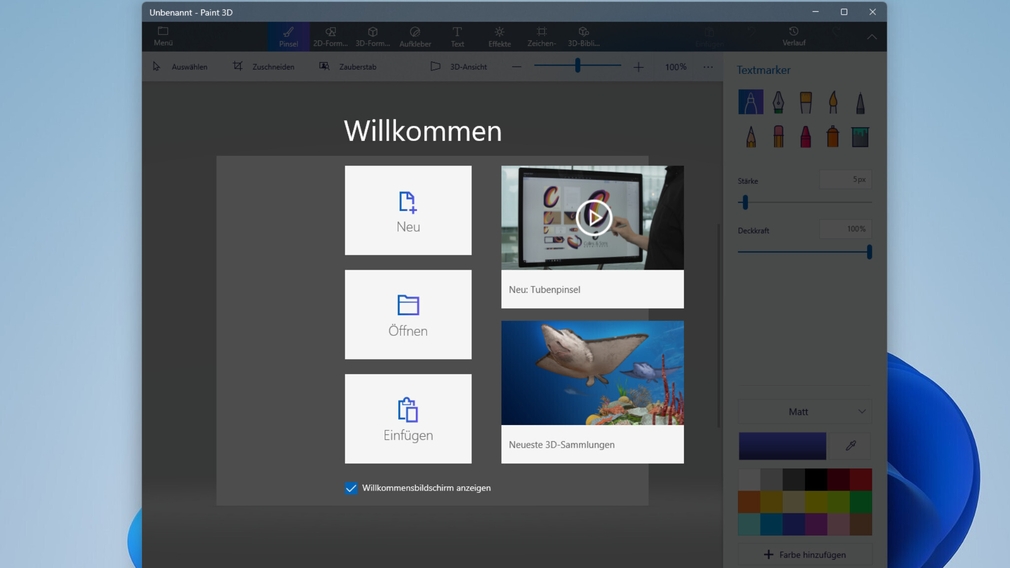Open the three-dots more options menu
Viewport: 1010px width, 568px height.
[708, 66]
